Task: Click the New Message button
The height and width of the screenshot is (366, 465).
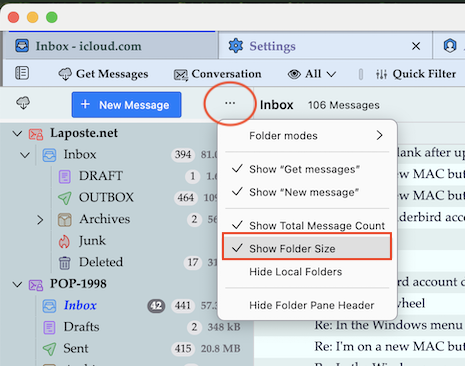Action: [126, 105]
